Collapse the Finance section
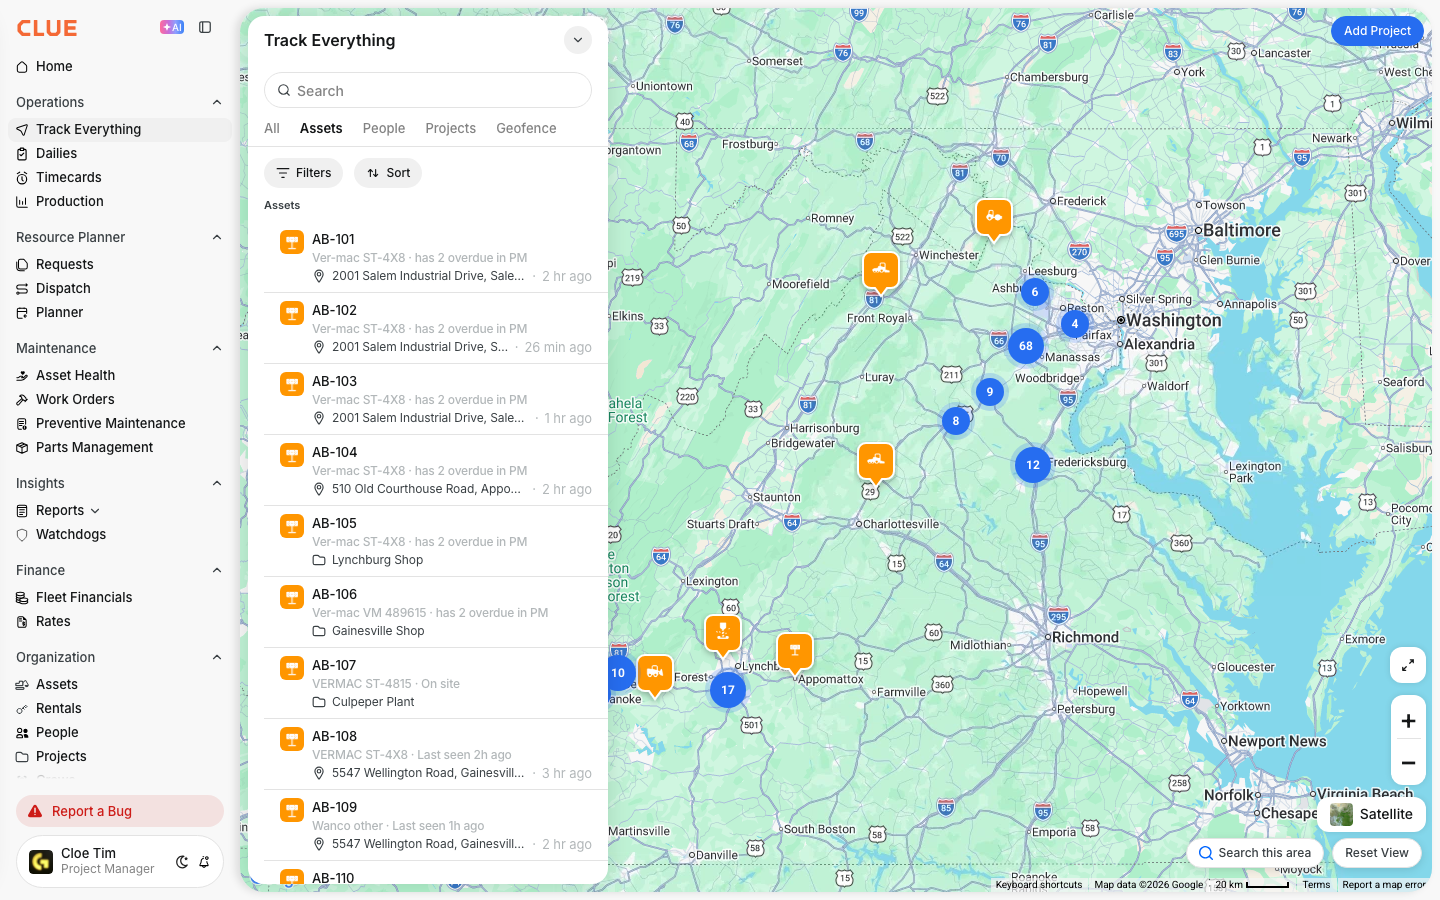This screenshot has height=900, width=1440. pos(217,570)
